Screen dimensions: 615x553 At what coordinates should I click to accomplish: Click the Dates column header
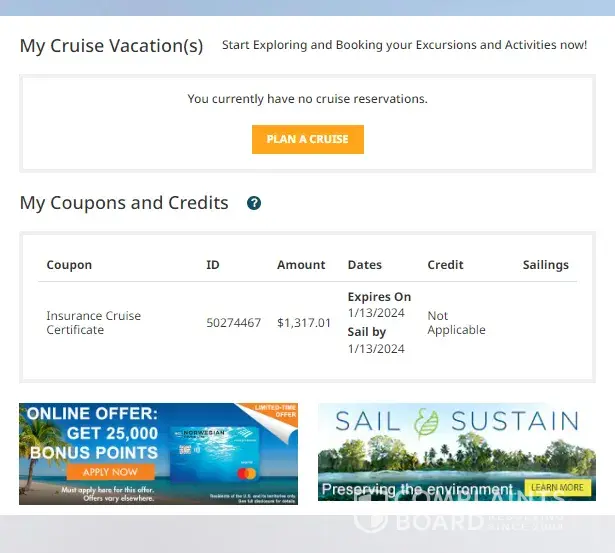pos(365,265)
